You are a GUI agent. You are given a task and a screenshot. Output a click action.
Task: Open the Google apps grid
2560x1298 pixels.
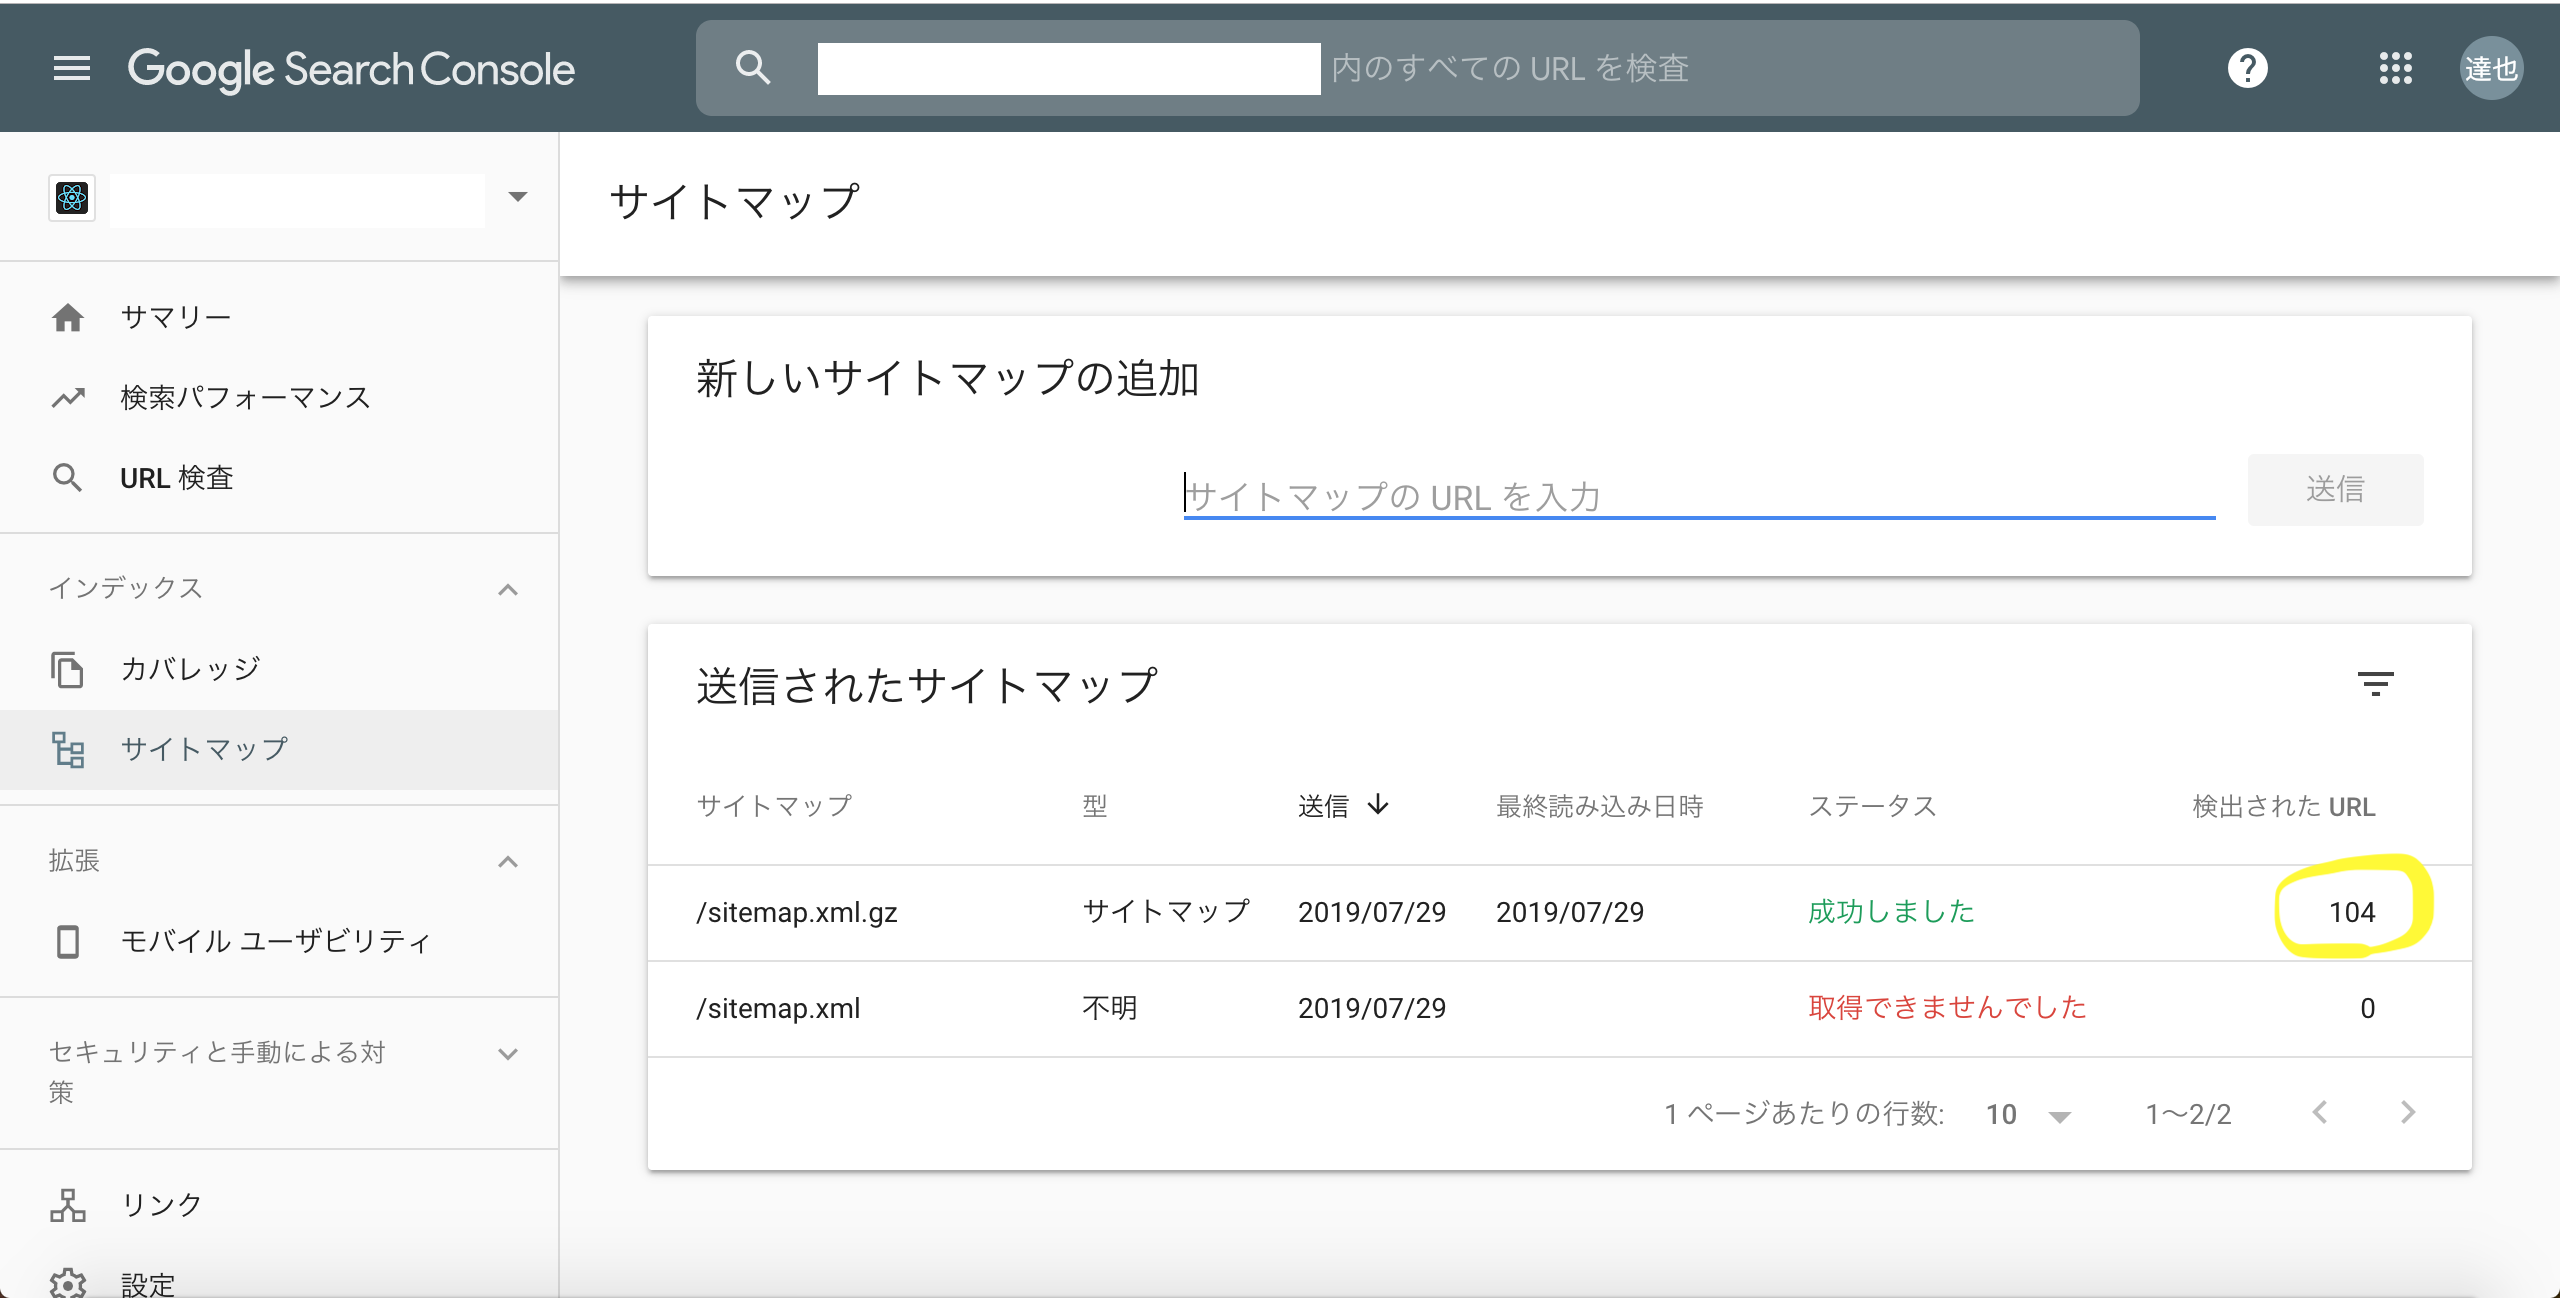[2395, 68]
